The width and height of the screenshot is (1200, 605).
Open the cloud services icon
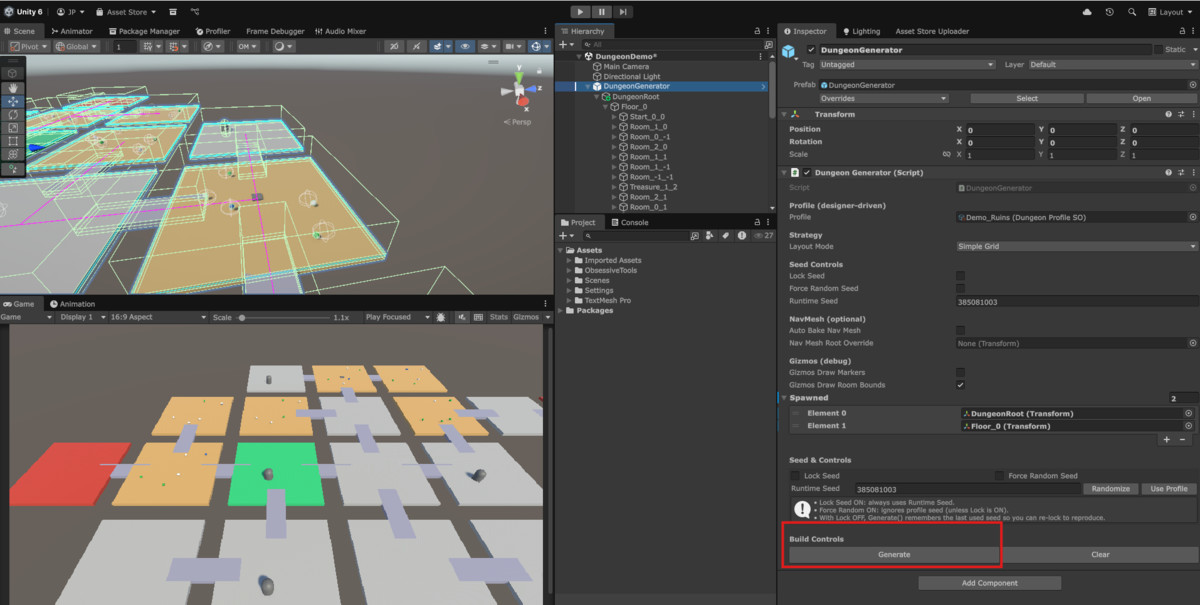tap(1087, 12)
